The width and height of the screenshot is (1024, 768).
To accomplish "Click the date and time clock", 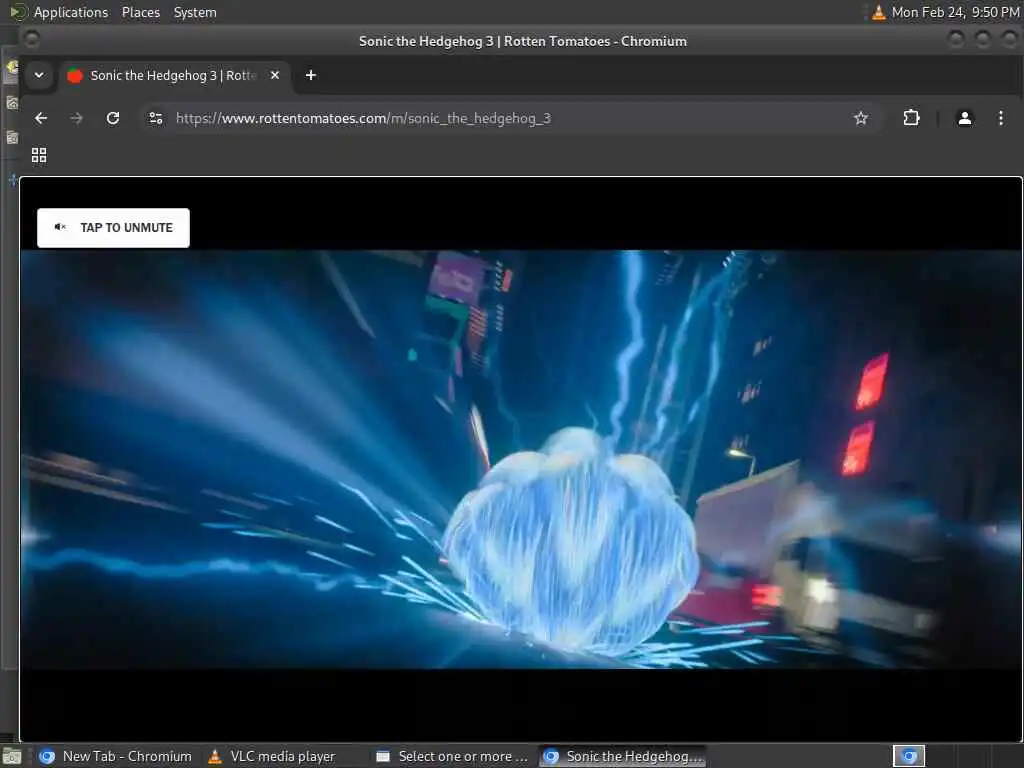I will tap(955, 12).
